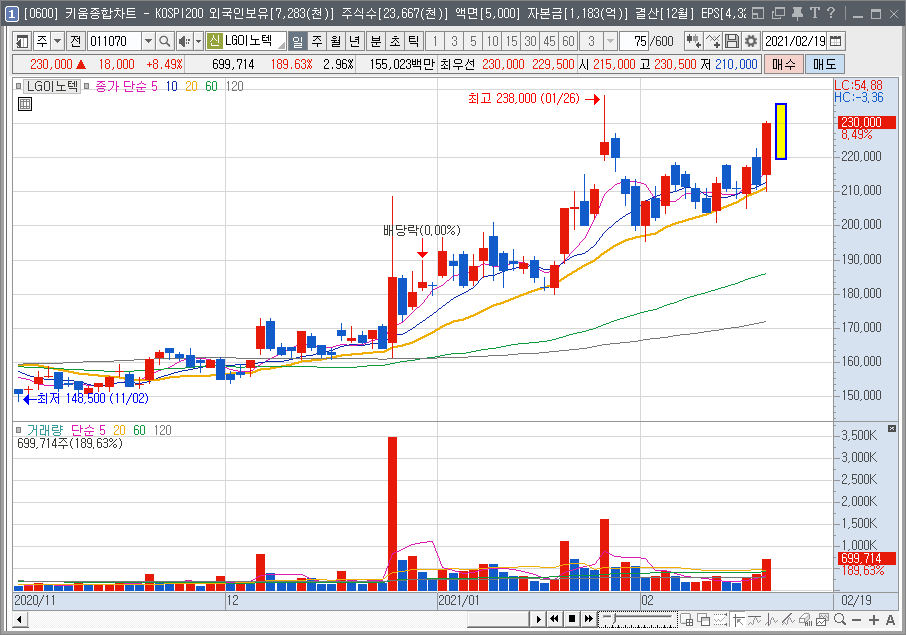Click the date field 2021/02/19
The width and height of the screenshot is (906, 635).
[795, 41]
